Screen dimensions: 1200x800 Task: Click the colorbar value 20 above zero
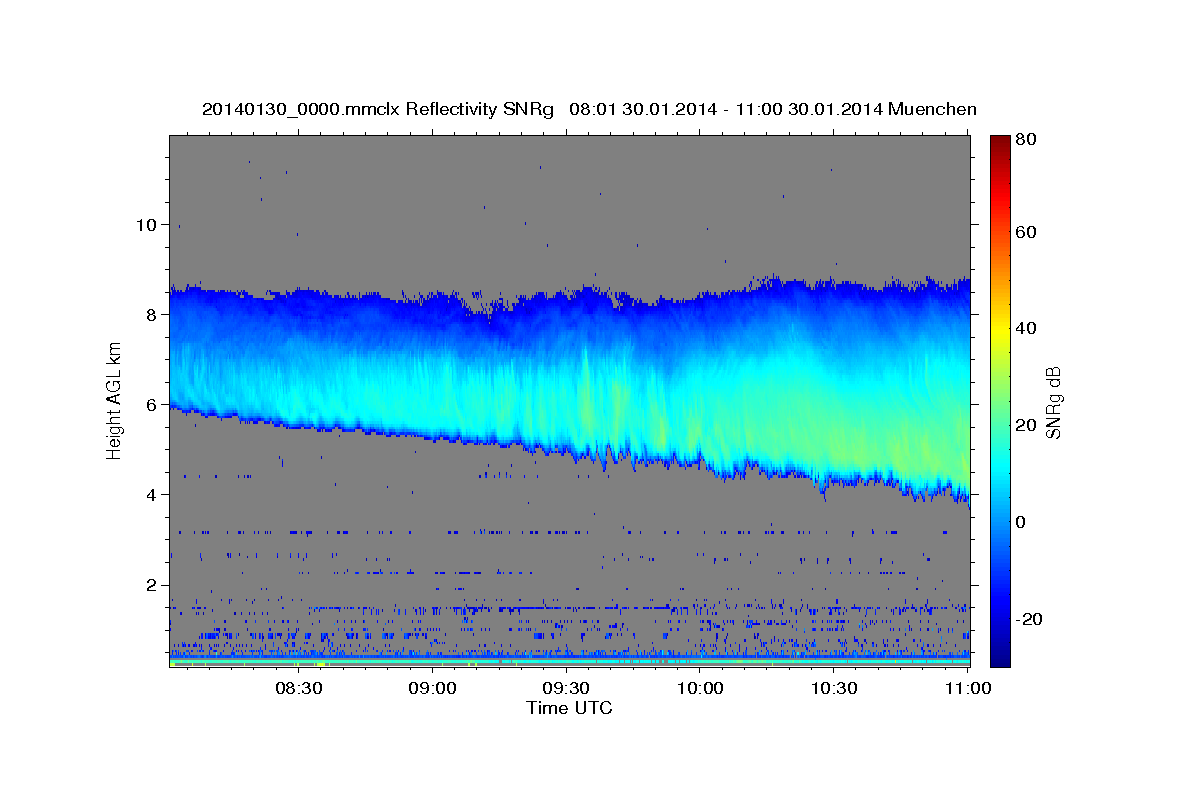point(1025,425)
